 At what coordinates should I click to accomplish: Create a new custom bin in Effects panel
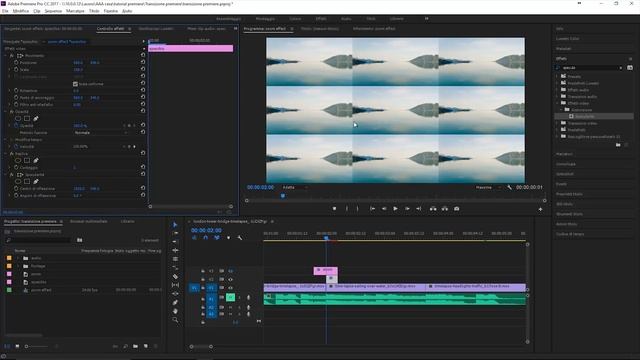[618, 145]
